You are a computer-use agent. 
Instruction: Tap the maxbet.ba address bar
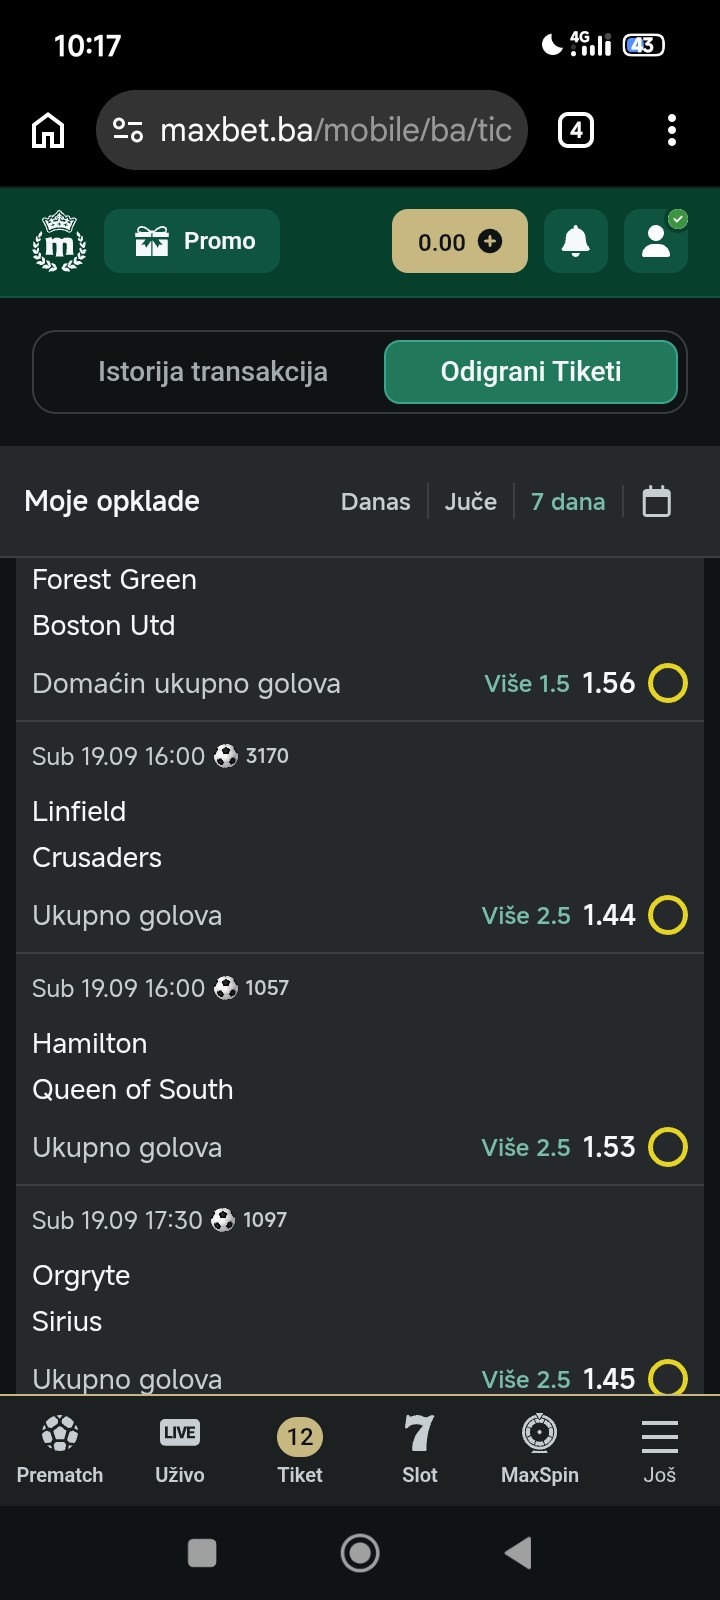[x=312, y=130]
